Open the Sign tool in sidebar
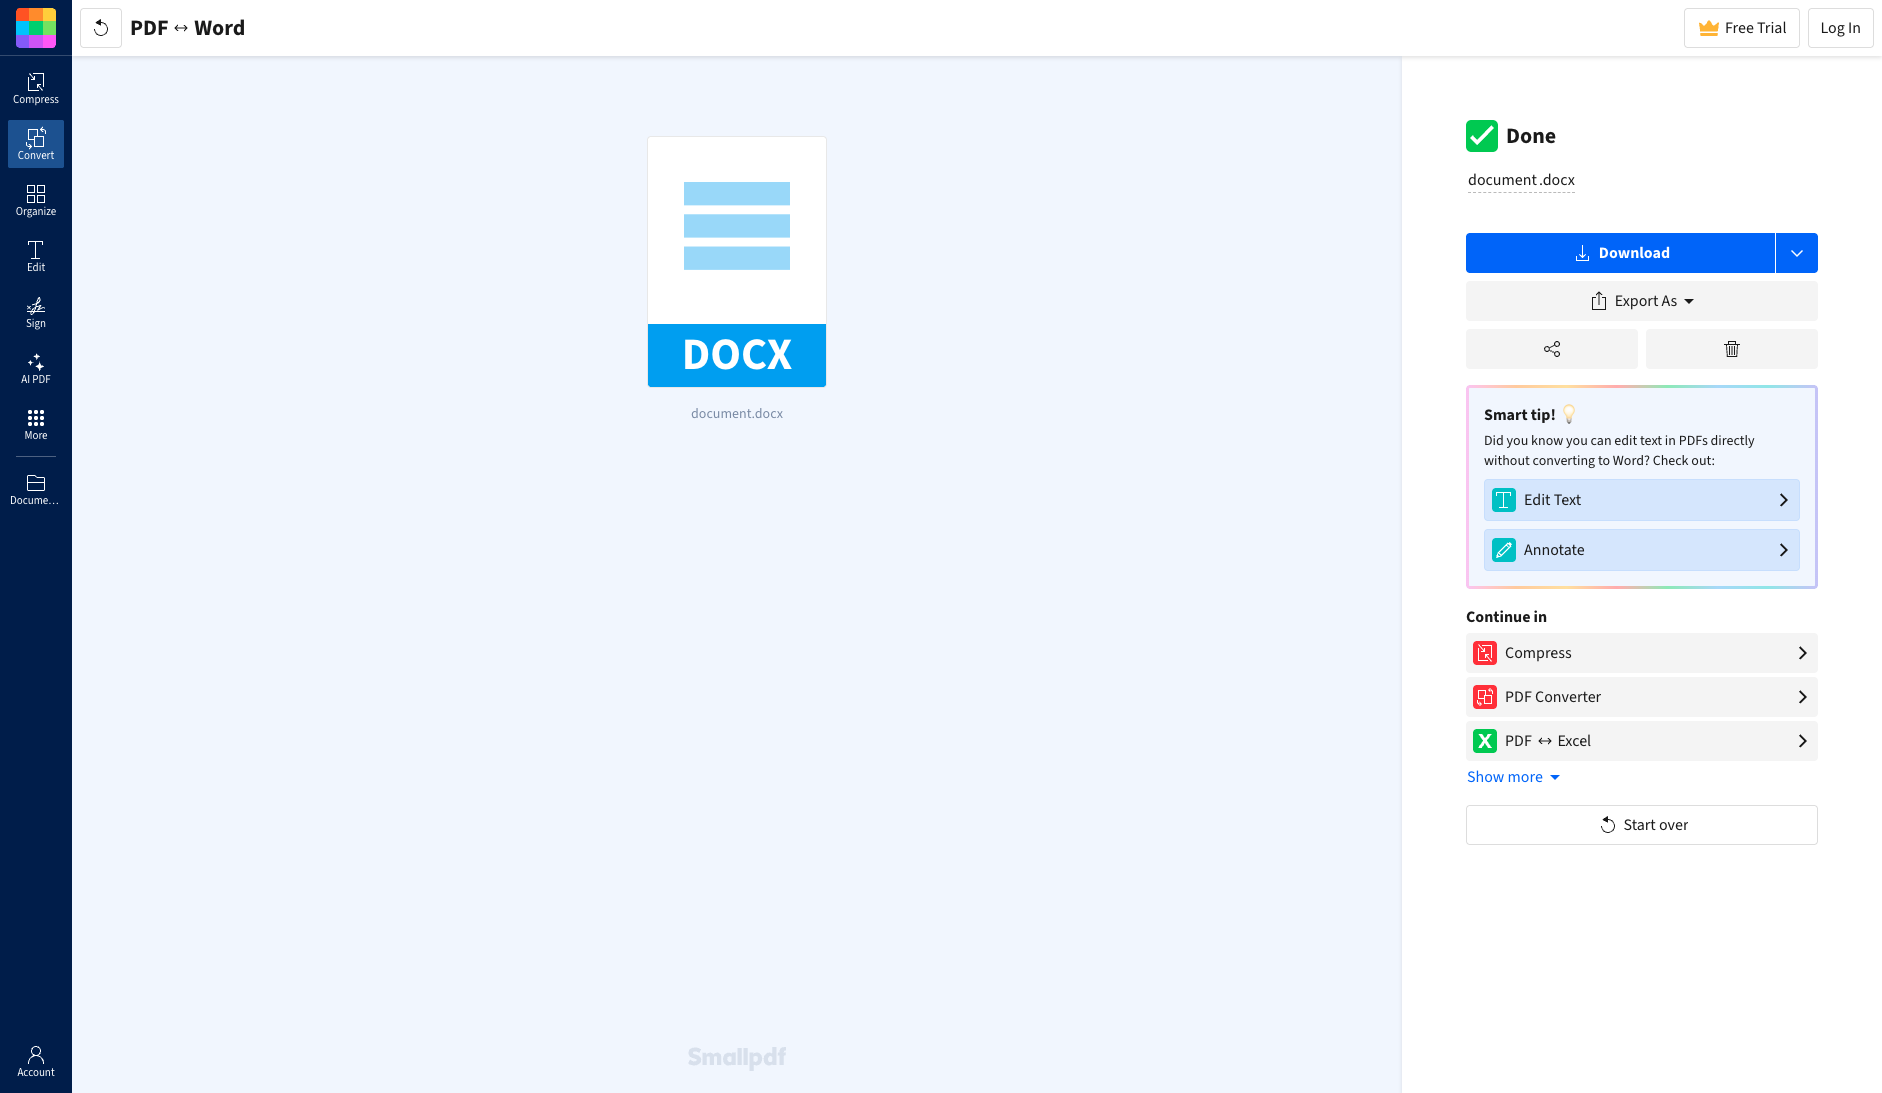 coord(36,312)
